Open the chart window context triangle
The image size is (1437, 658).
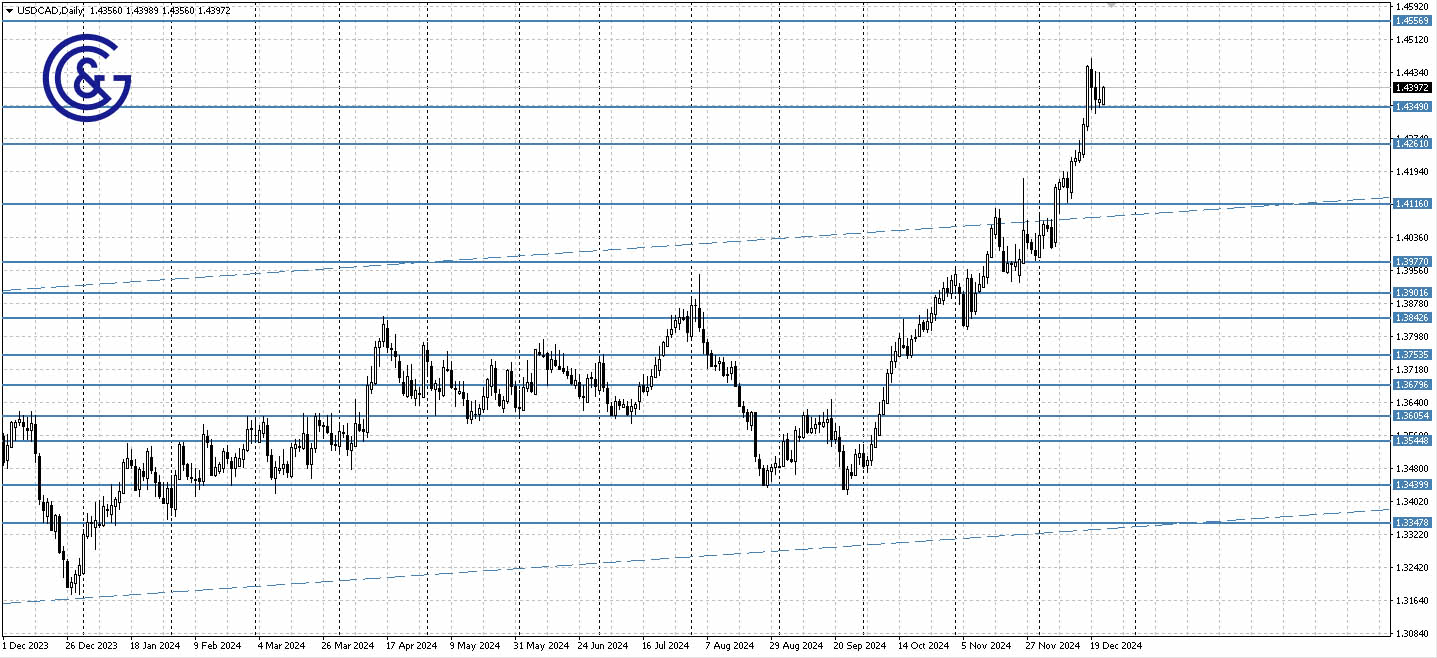pyautogui.click(x=10, y=10)
